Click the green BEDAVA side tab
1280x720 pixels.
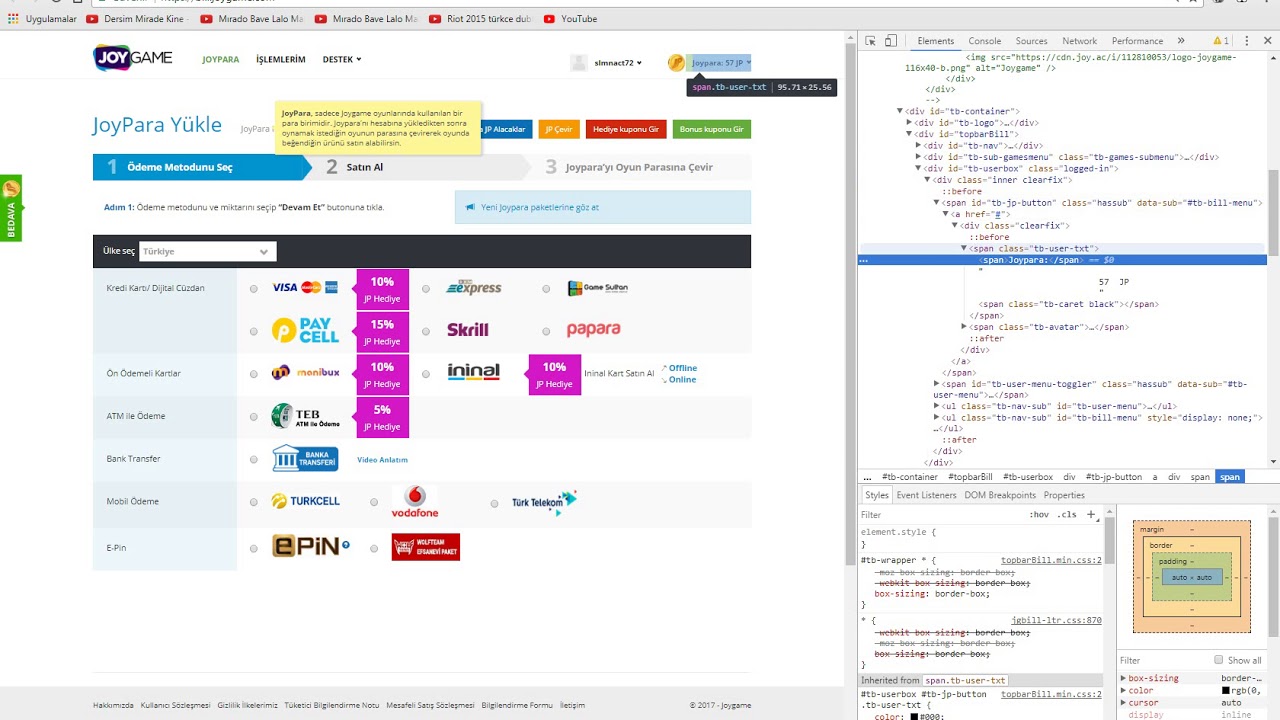[x=11, y=208]
